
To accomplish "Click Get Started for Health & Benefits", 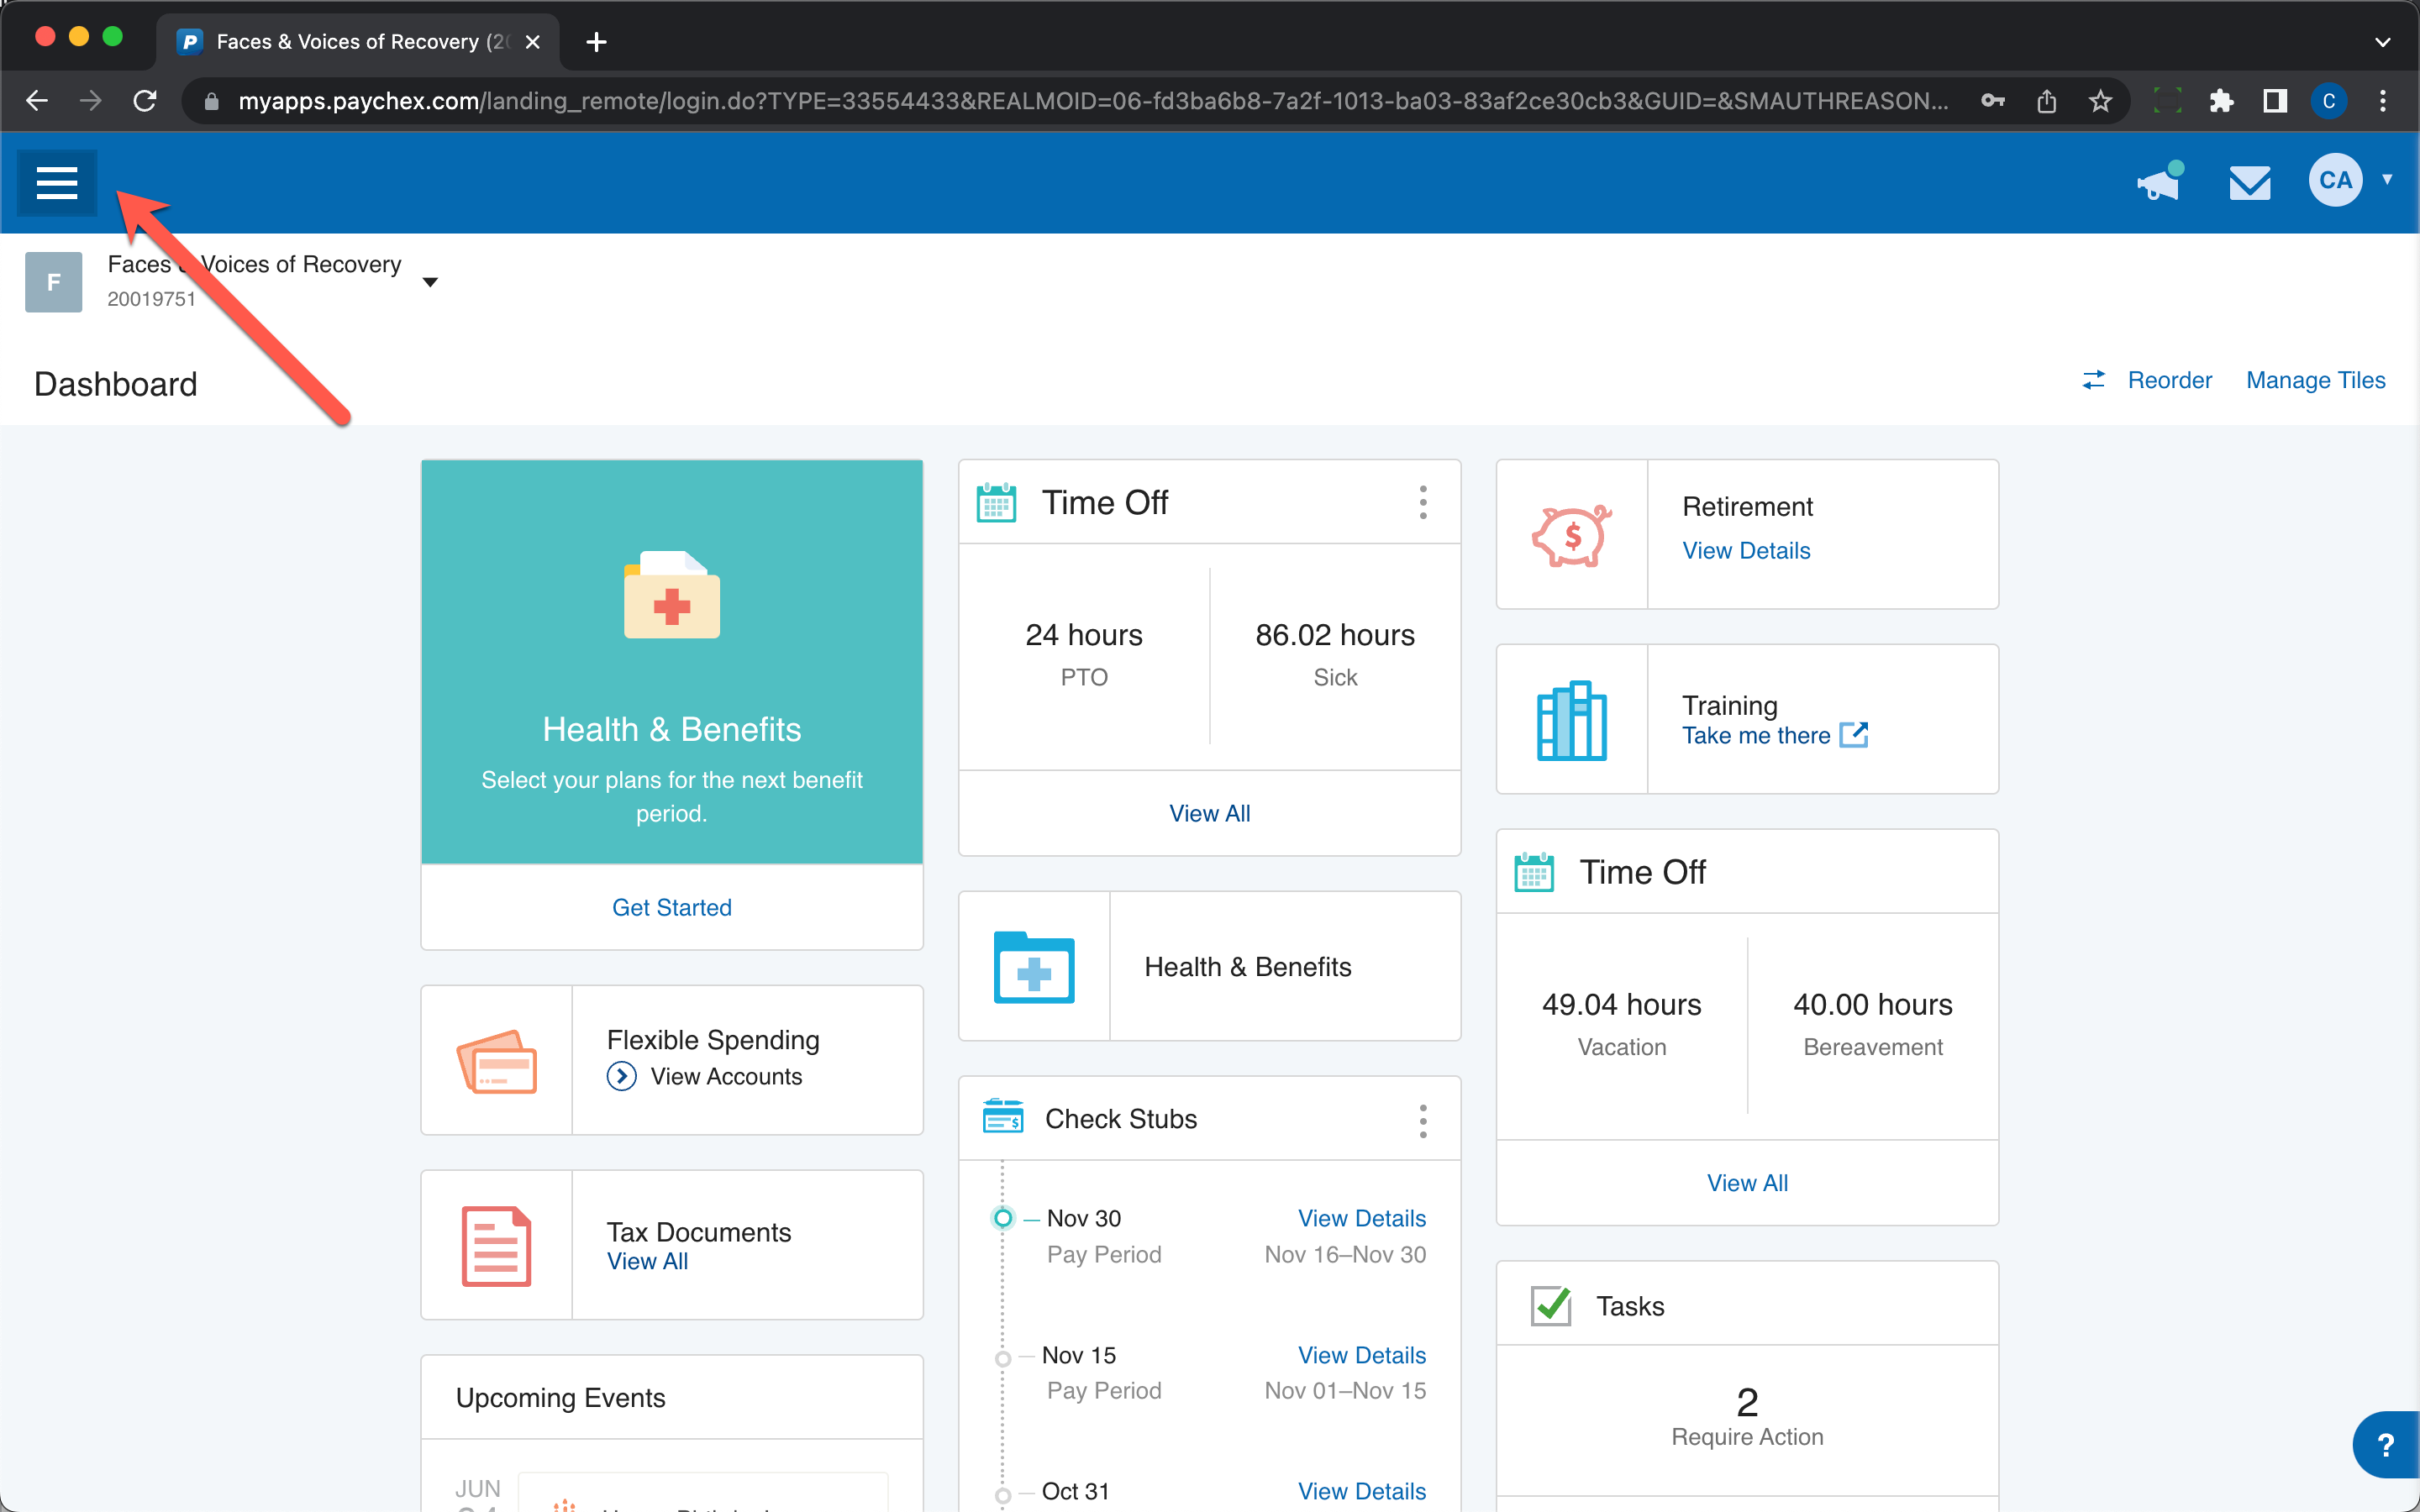I will click(x=672, y=907).
